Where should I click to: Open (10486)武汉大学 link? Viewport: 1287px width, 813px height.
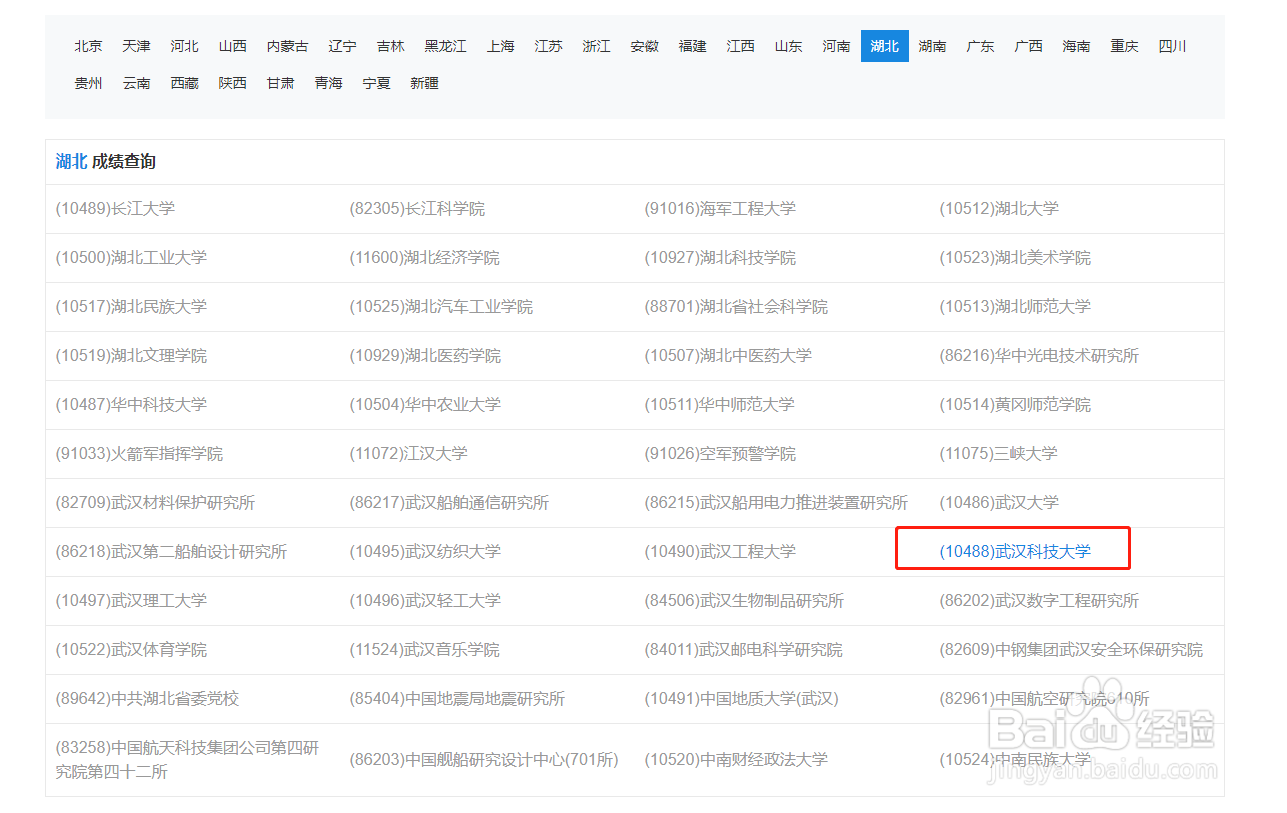pos(999,503)
